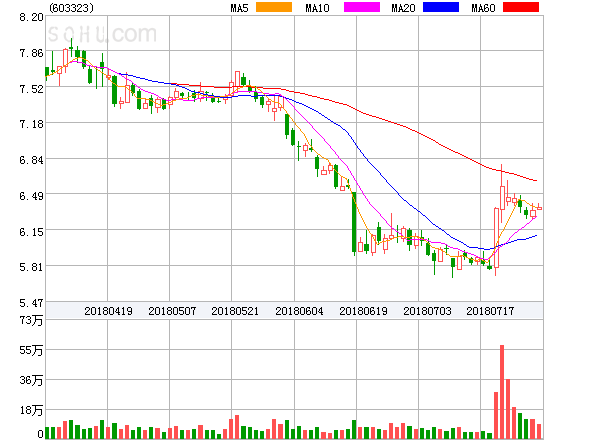
Task: Click the 20180619 date label
Action: point(364,311)
